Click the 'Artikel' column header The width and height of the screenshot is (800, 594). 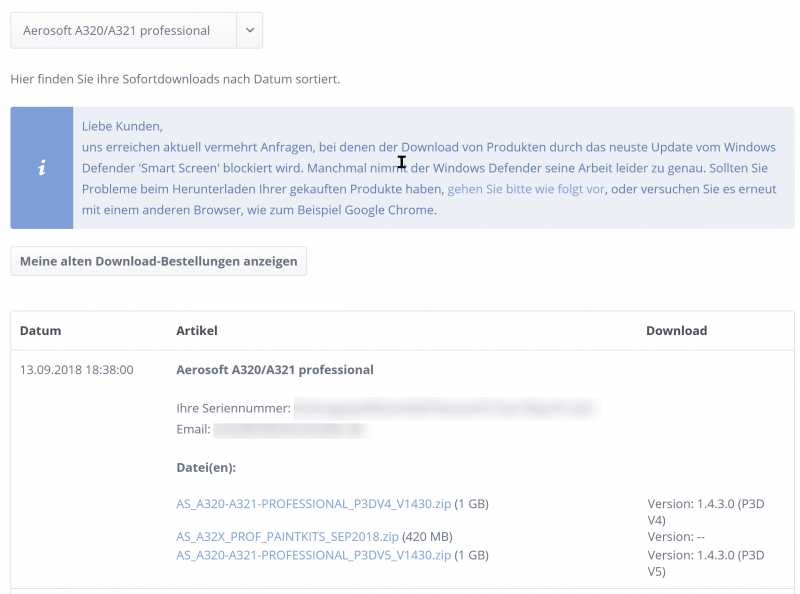[197, 331]
